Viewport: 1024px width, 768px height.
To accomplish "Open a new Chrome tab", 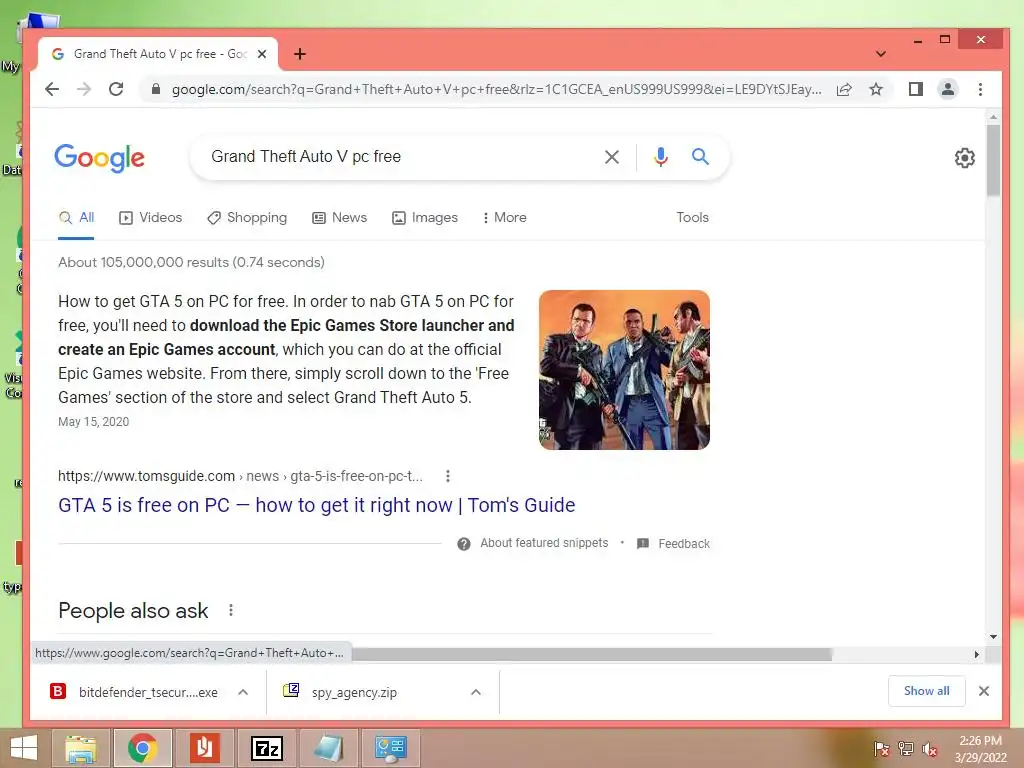I will pos(300,54).
